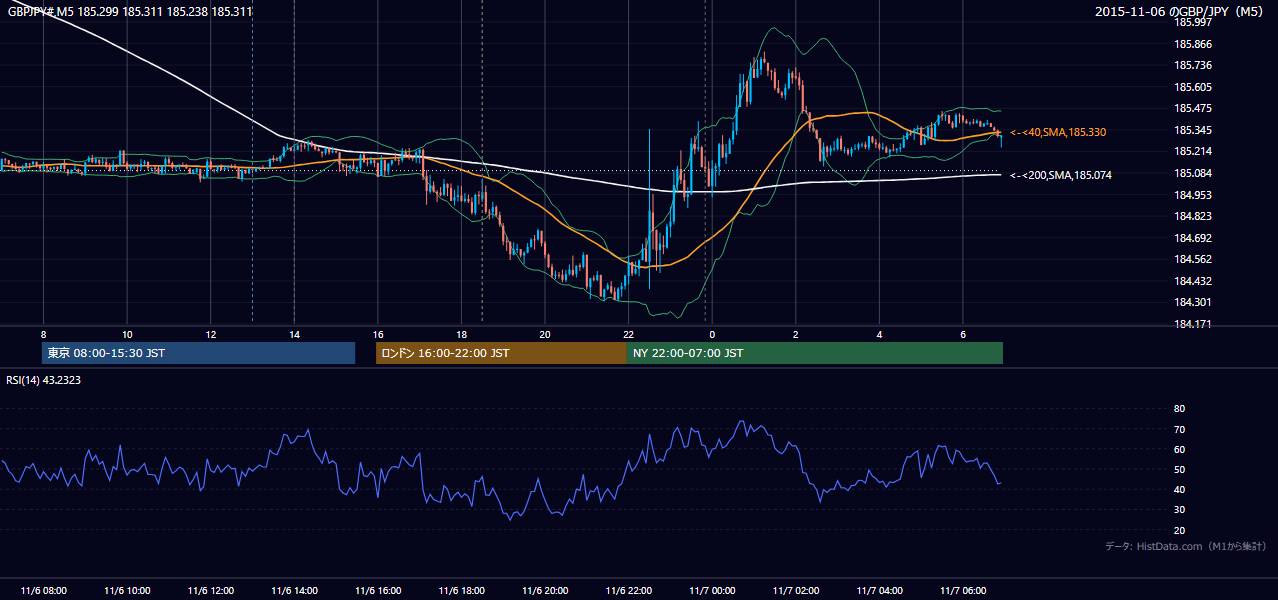
Task: Click hour tick '8' under the price chart
Action: pyautogui.click(x=43, y=334)
